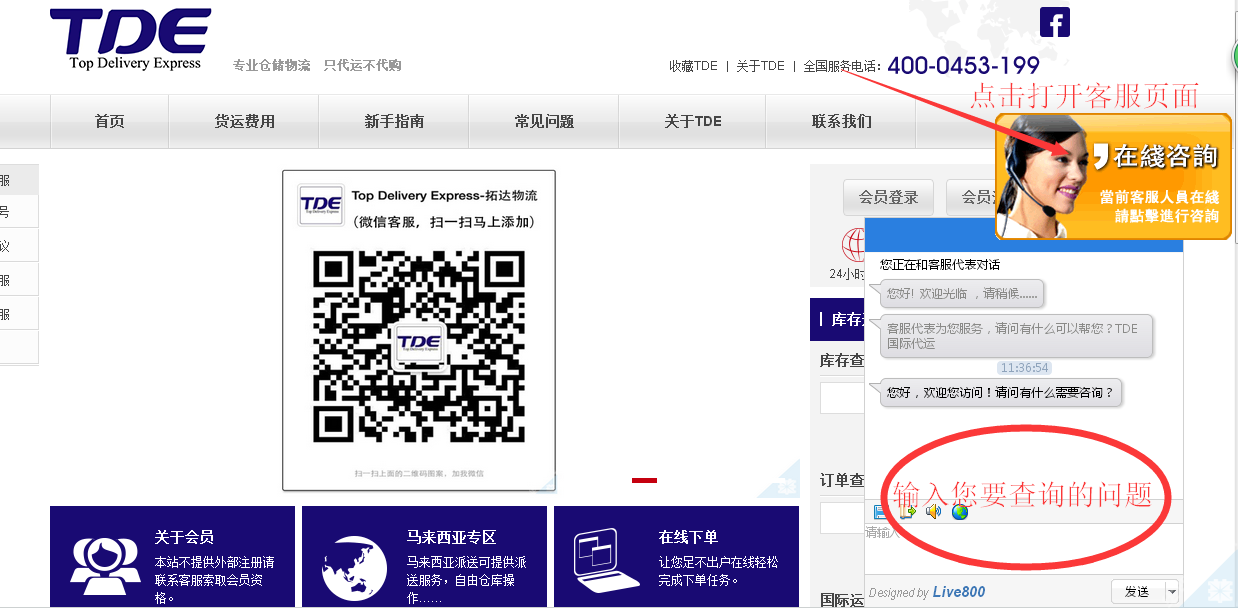Screen dimensions: 1238x608
Task: Open the 在綫咨詢 live chat banner
Action: click(1113, 177)
